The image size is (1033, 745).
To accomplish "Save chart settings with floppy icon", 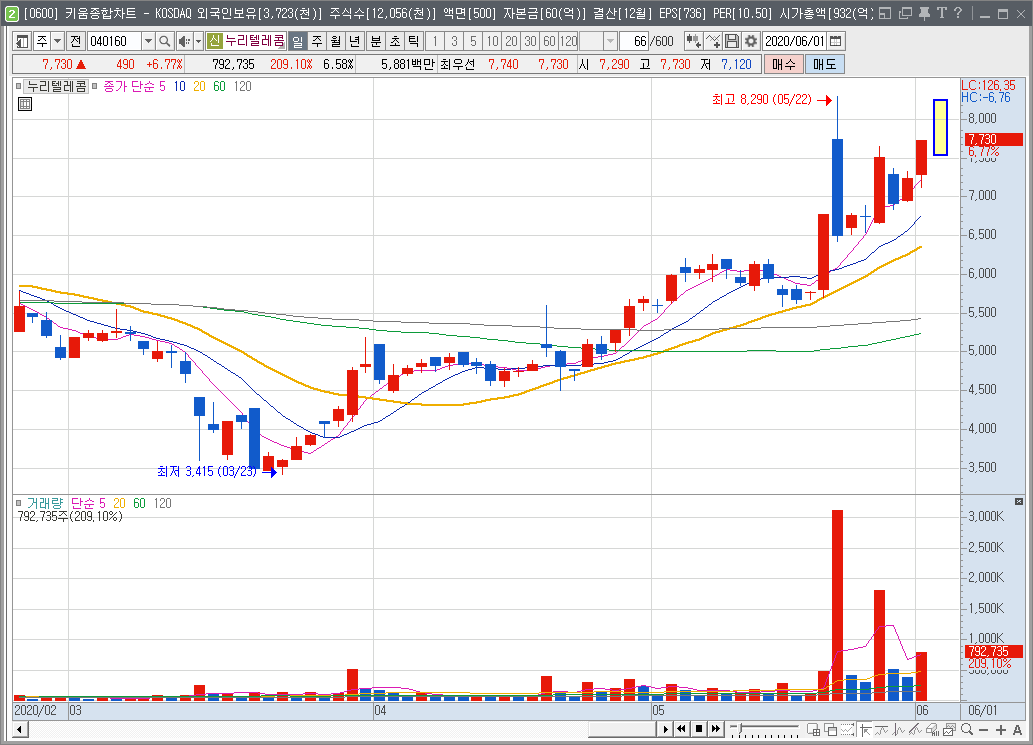I will click(731, 41).
